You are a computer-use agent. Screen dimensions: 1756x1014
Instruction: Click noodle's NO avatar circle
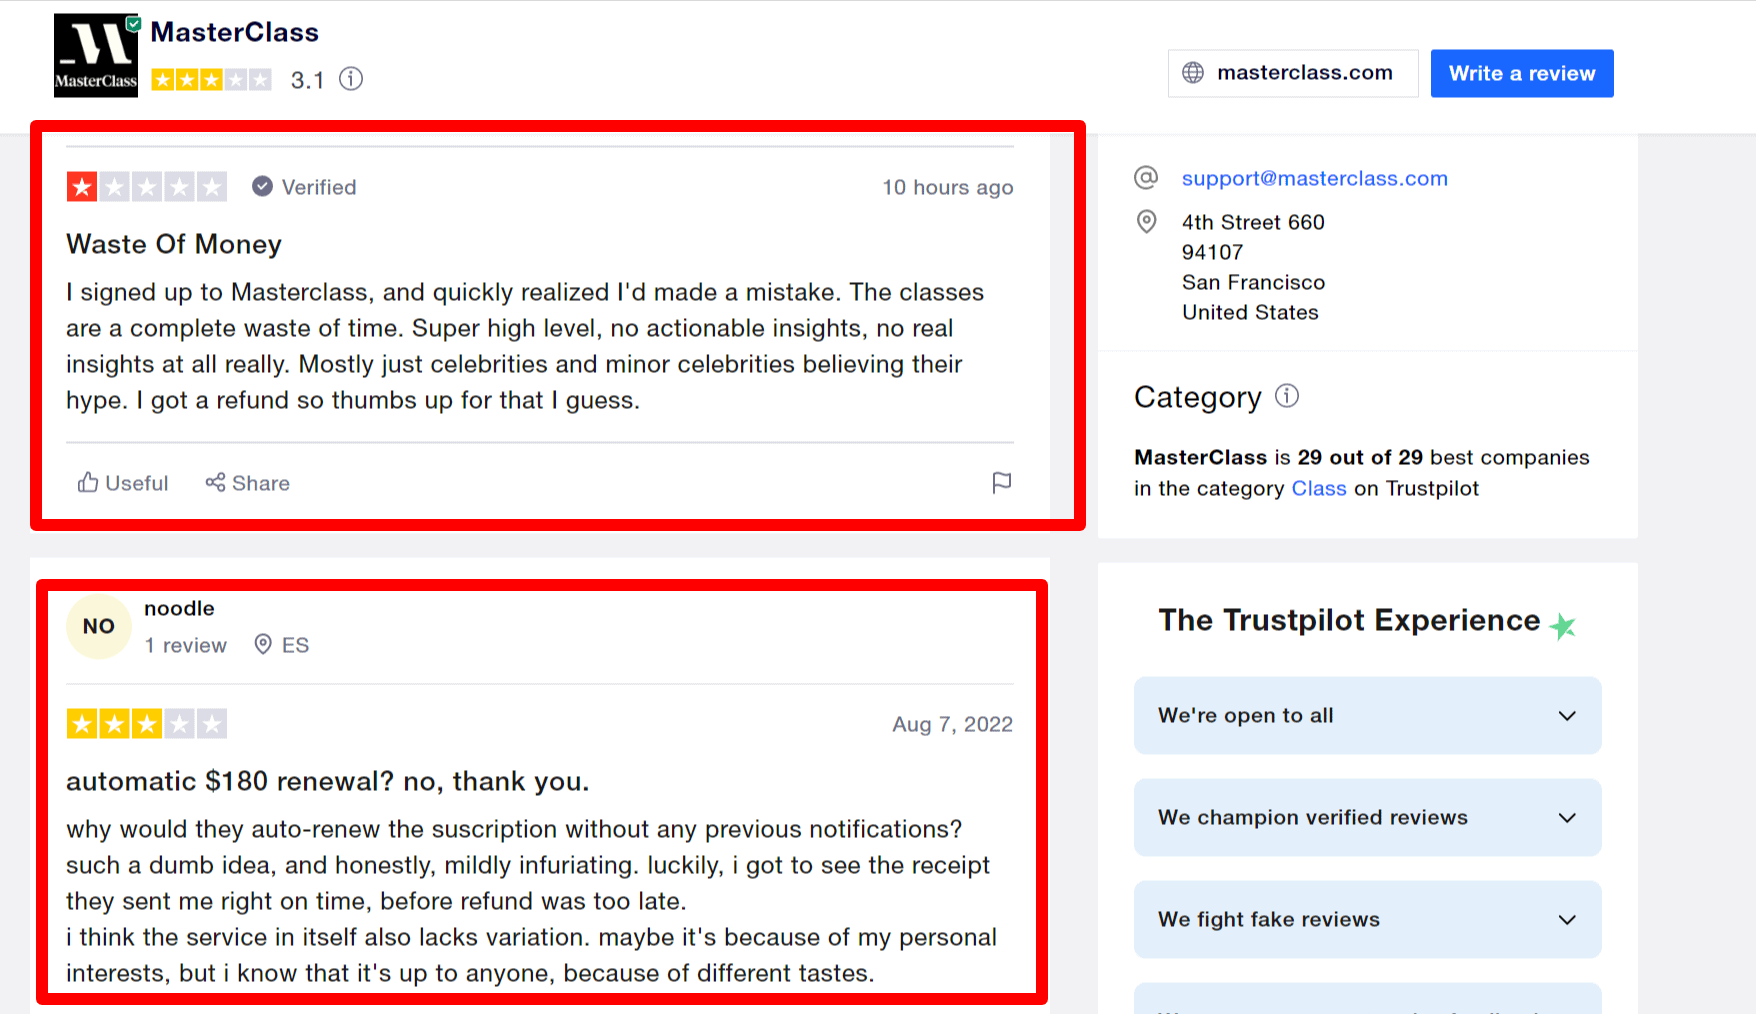pos(99,627)
